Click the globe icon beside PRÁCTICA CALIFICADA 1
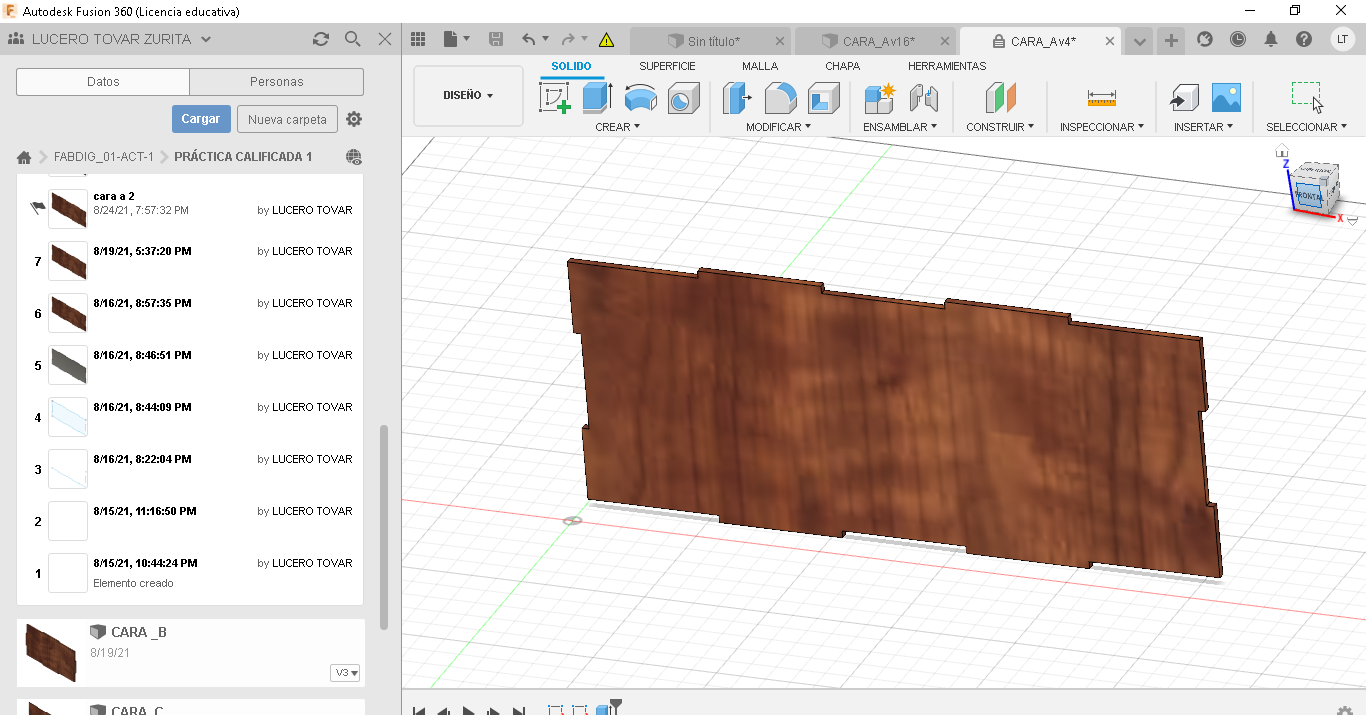The image size is (1366, 715). point(354,157)
